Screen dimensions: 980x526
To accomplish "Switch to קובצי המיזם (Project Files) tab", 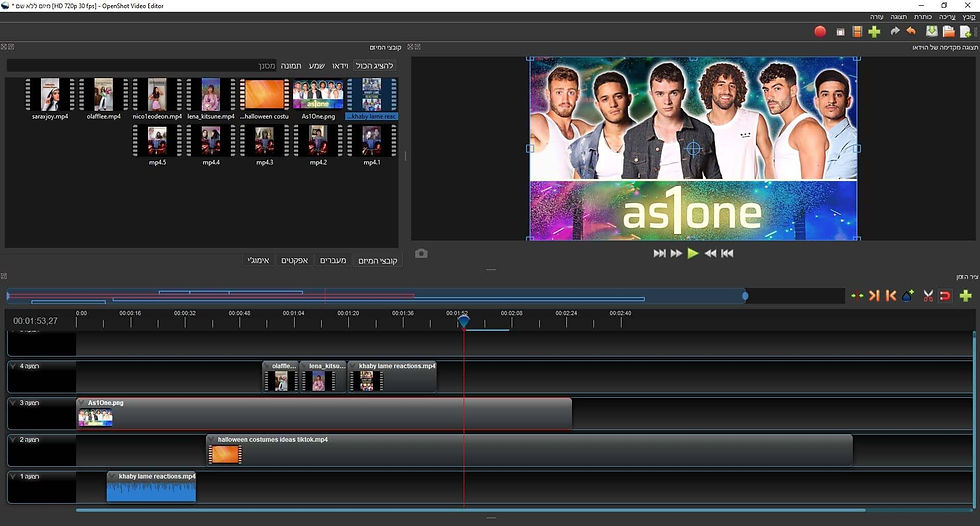I will [x=378, y=261].
